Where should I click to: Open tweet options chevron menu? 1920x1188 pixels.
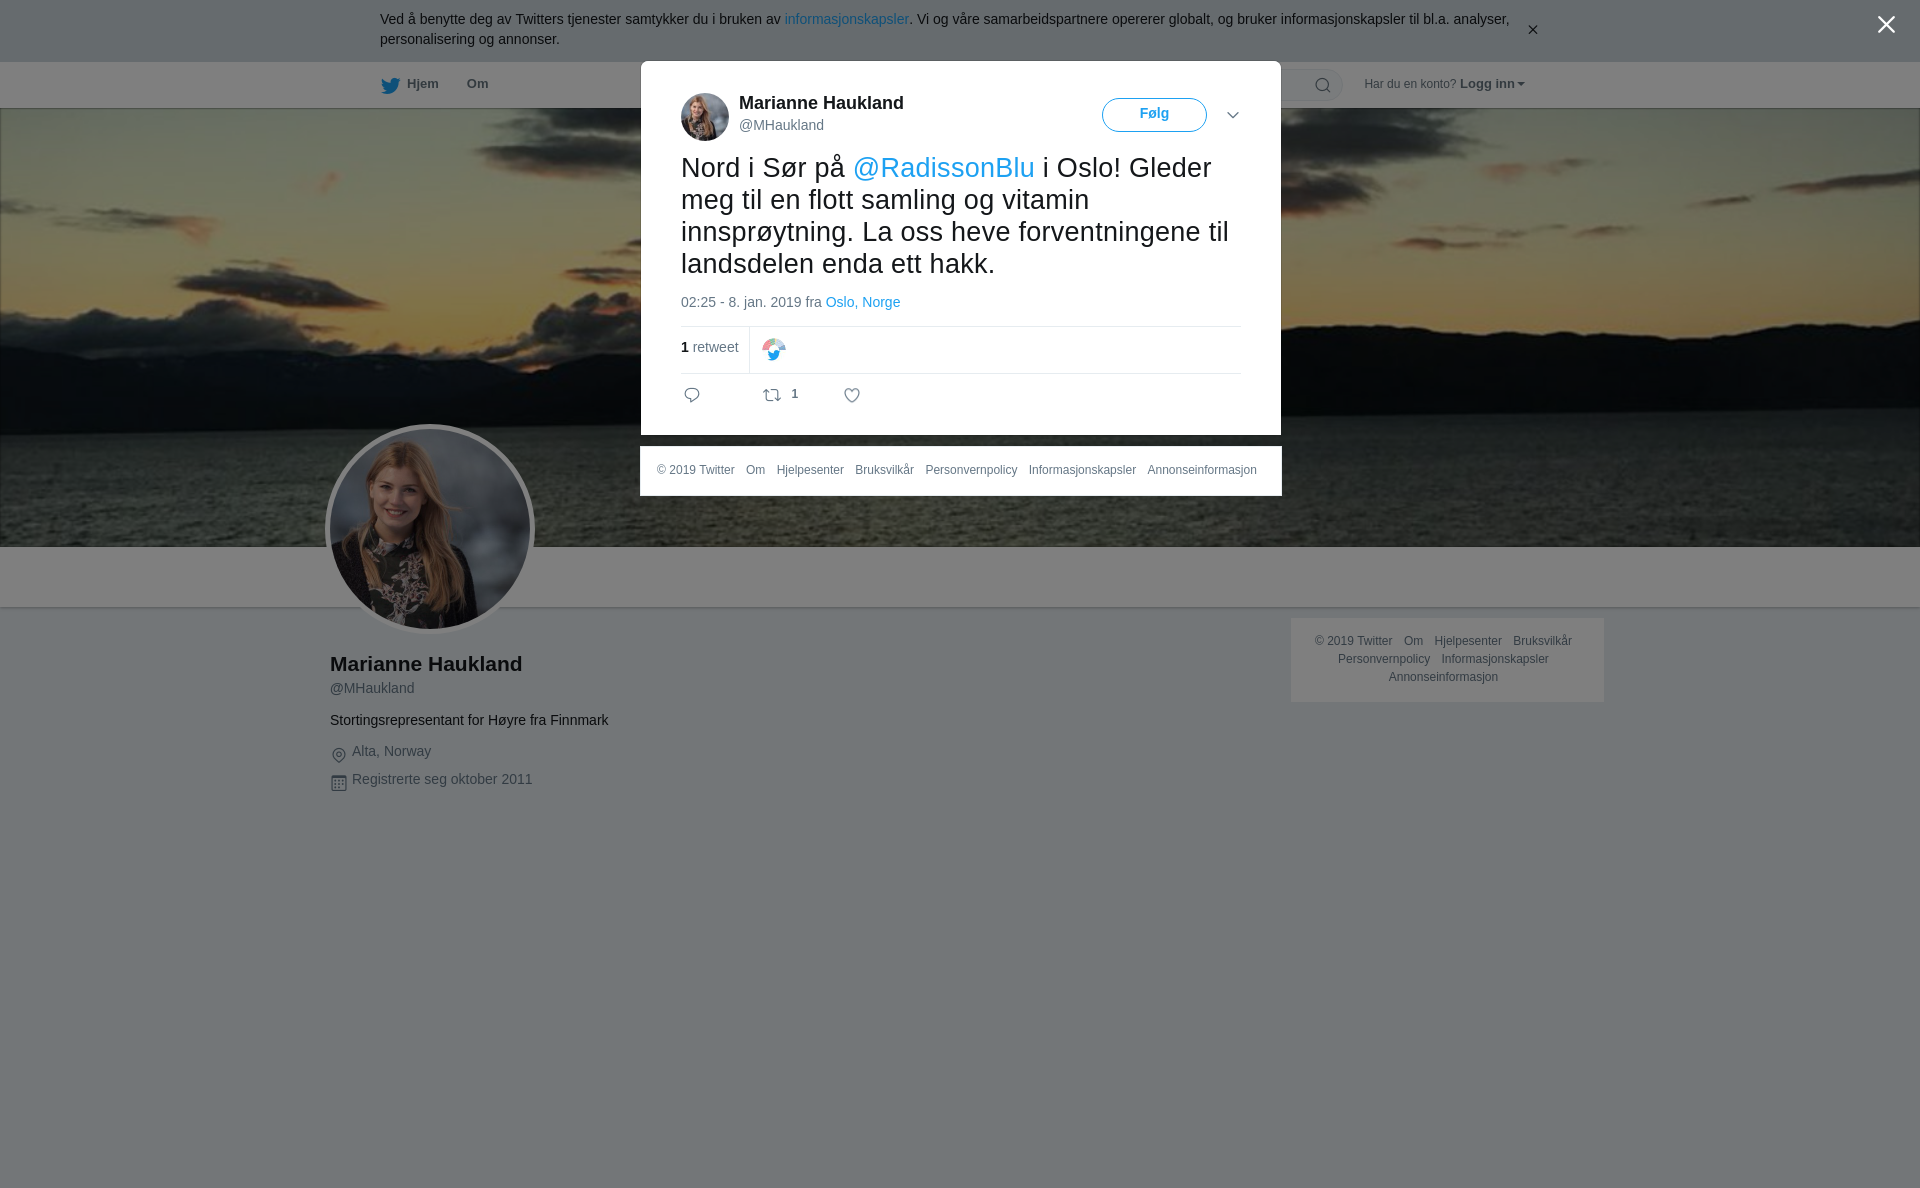[x=1233, y=115]
